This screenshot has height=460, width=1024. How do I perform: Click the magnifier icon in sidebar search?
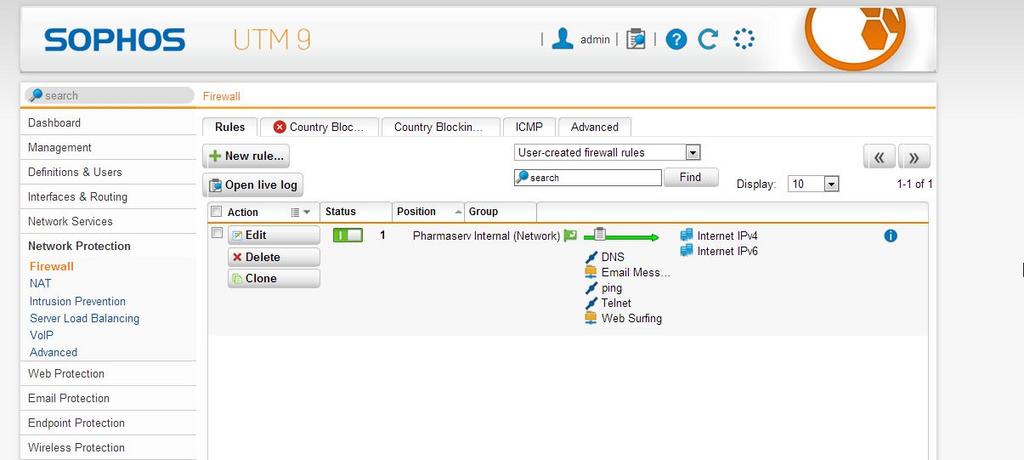tap(36, 95)
